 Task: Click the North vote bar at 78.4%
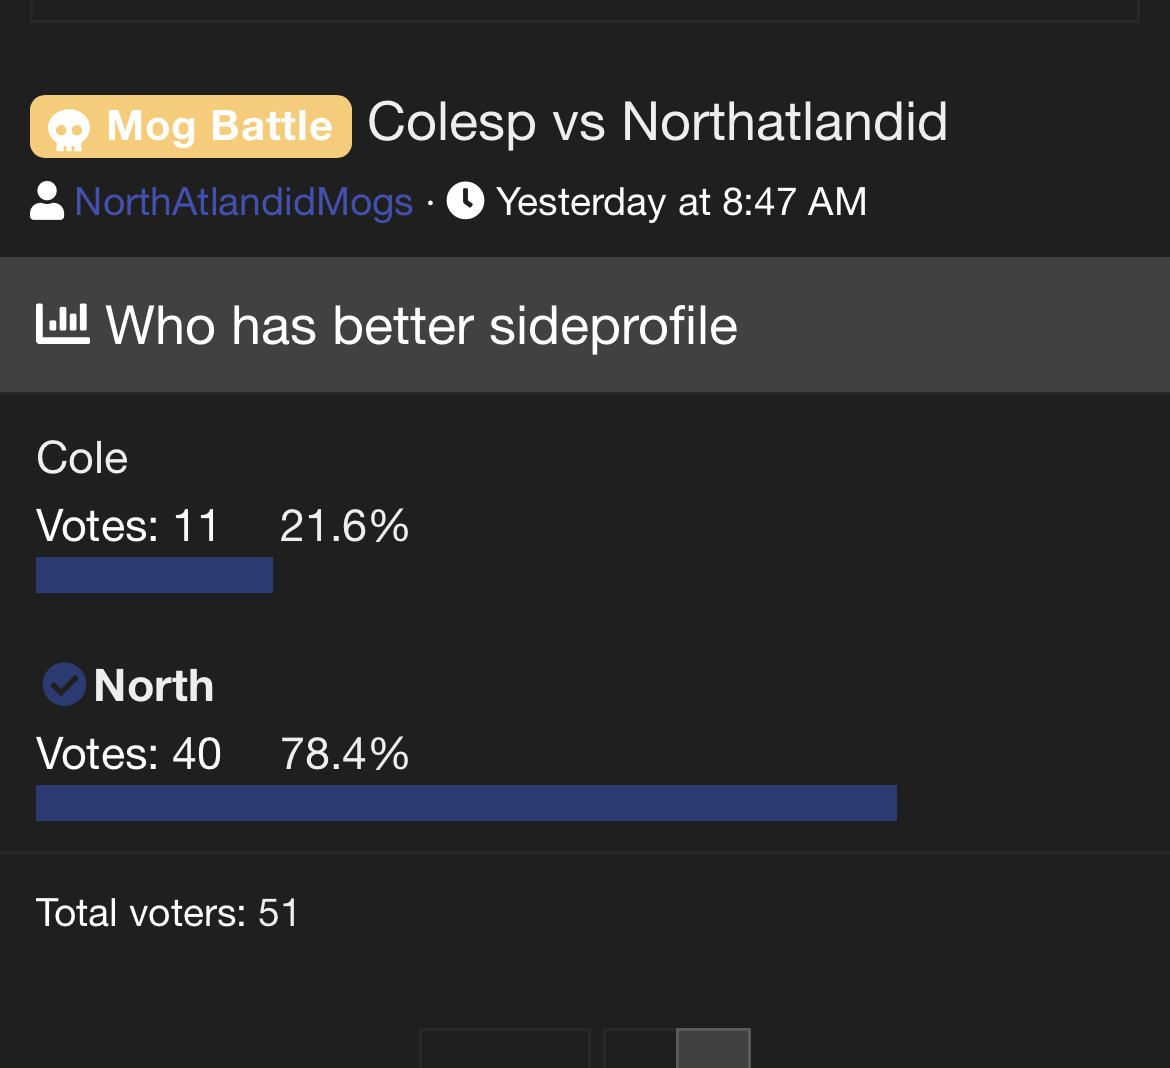466,803
